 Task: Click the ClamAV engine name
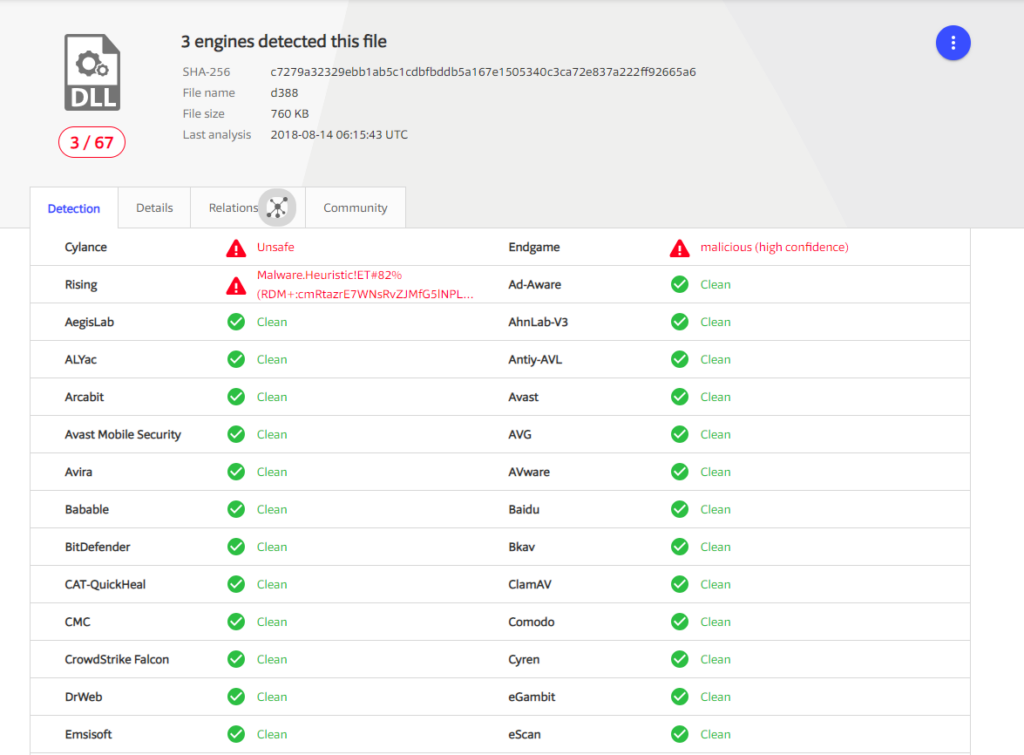530,585
